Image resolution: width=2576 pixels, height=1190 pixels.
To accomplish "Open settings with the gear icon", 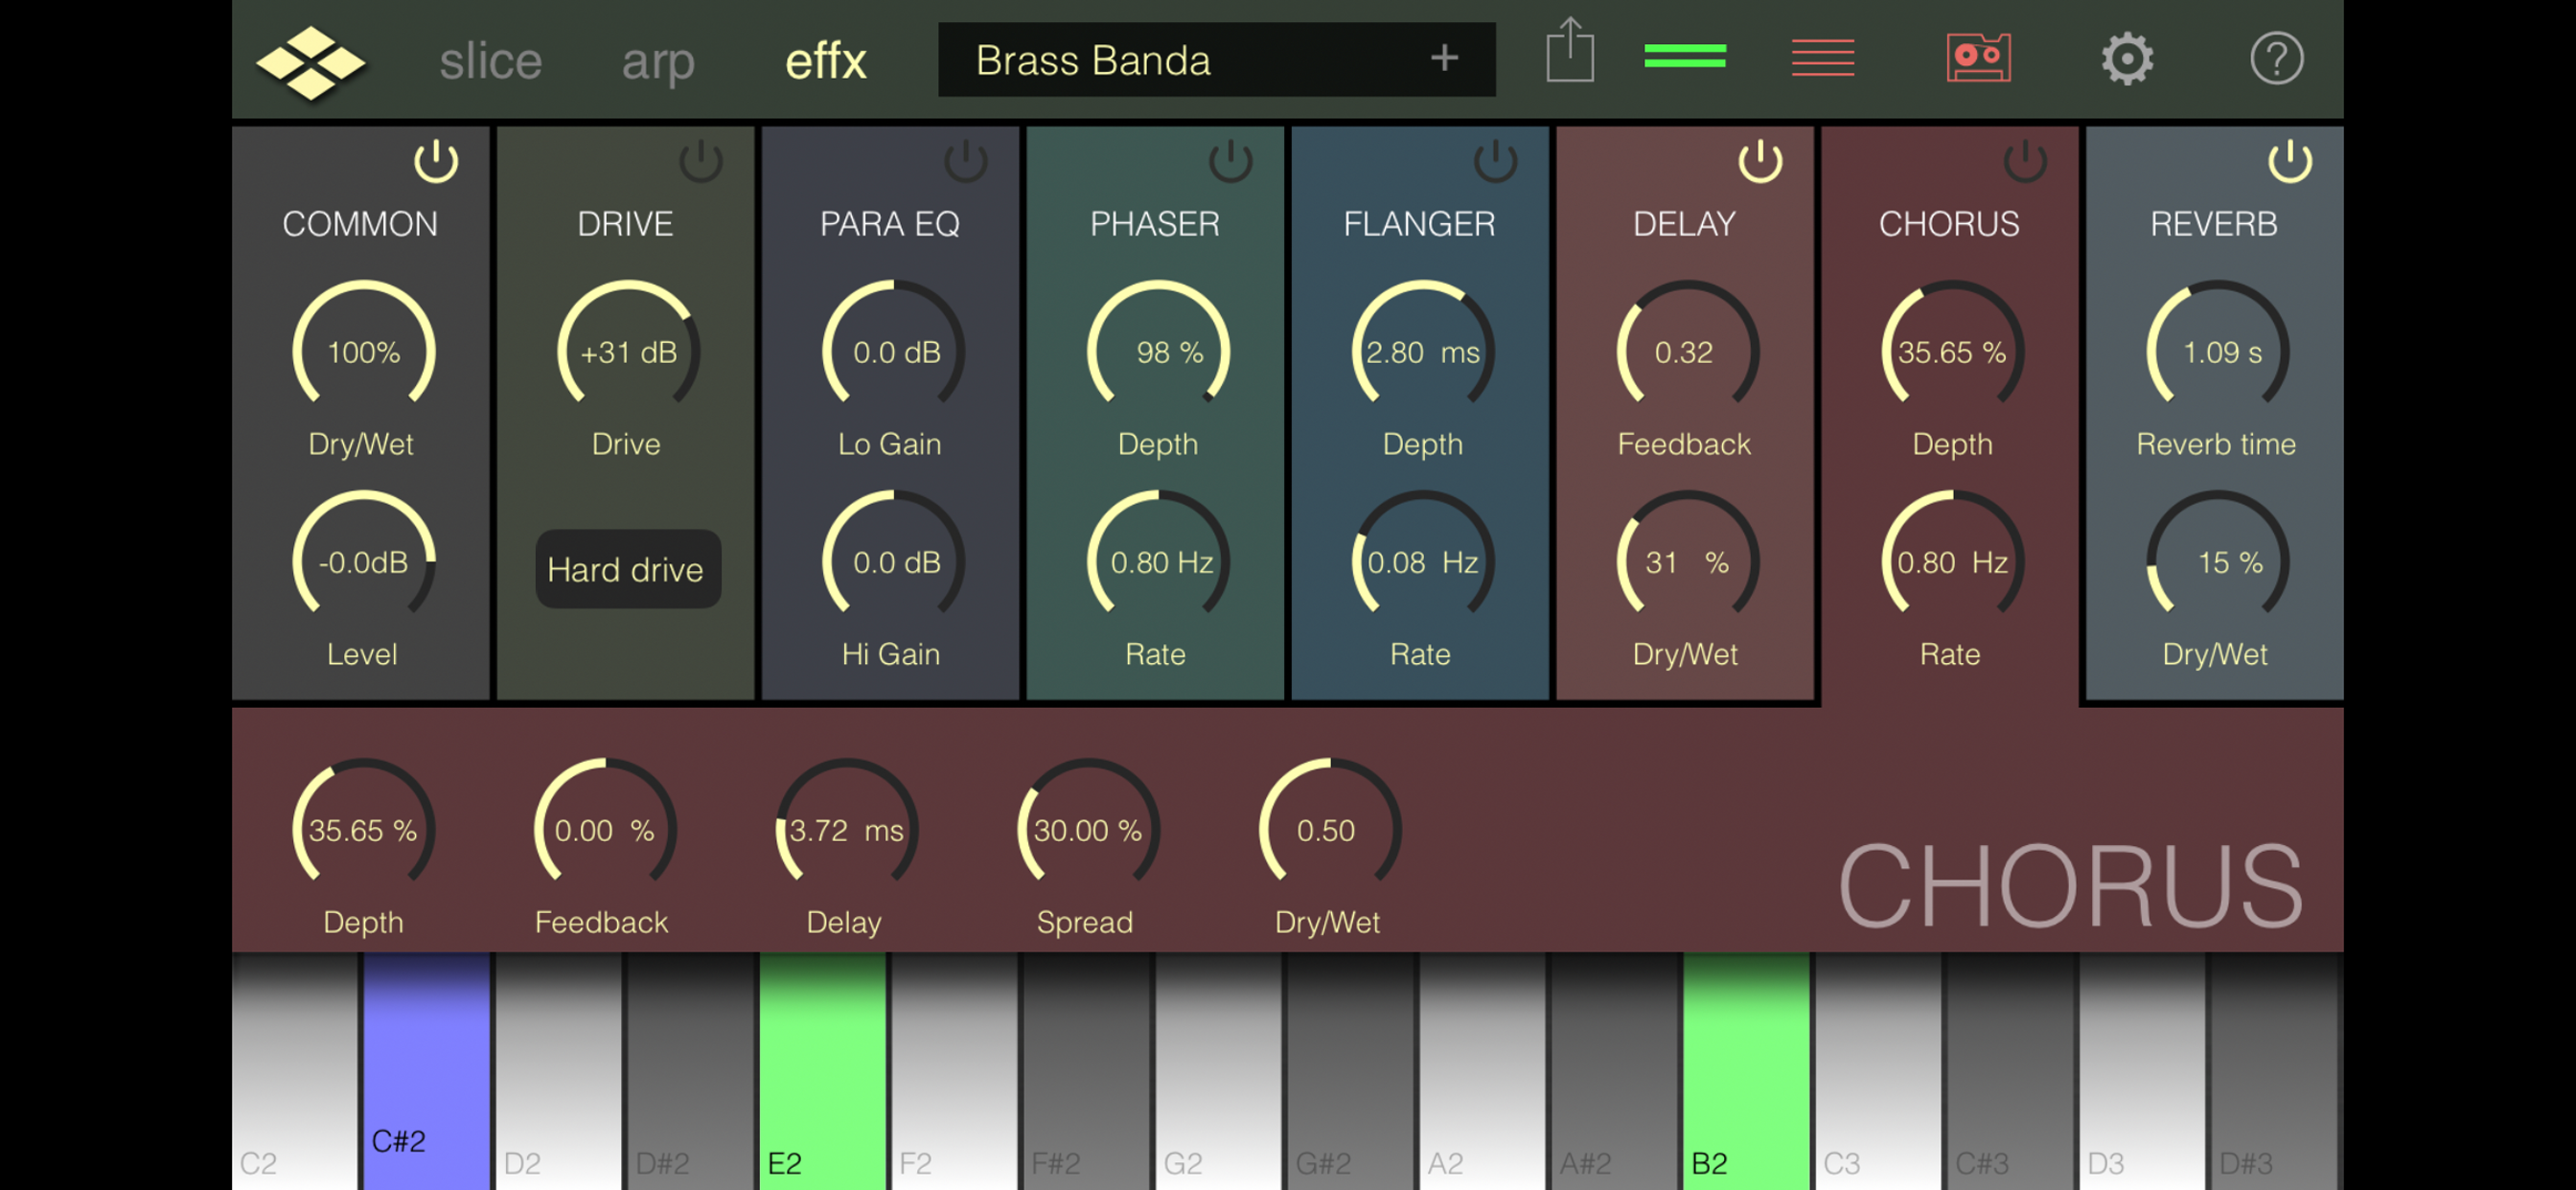I will (x=2126, y=59).
